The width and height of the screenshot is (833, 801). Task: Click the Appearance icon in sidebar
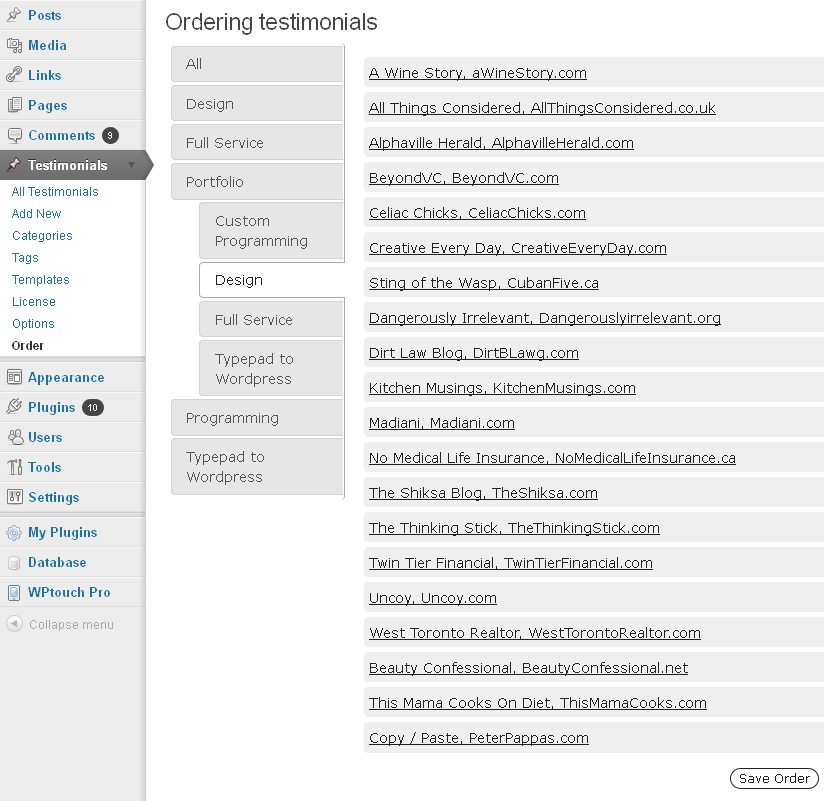click(14, 377)
